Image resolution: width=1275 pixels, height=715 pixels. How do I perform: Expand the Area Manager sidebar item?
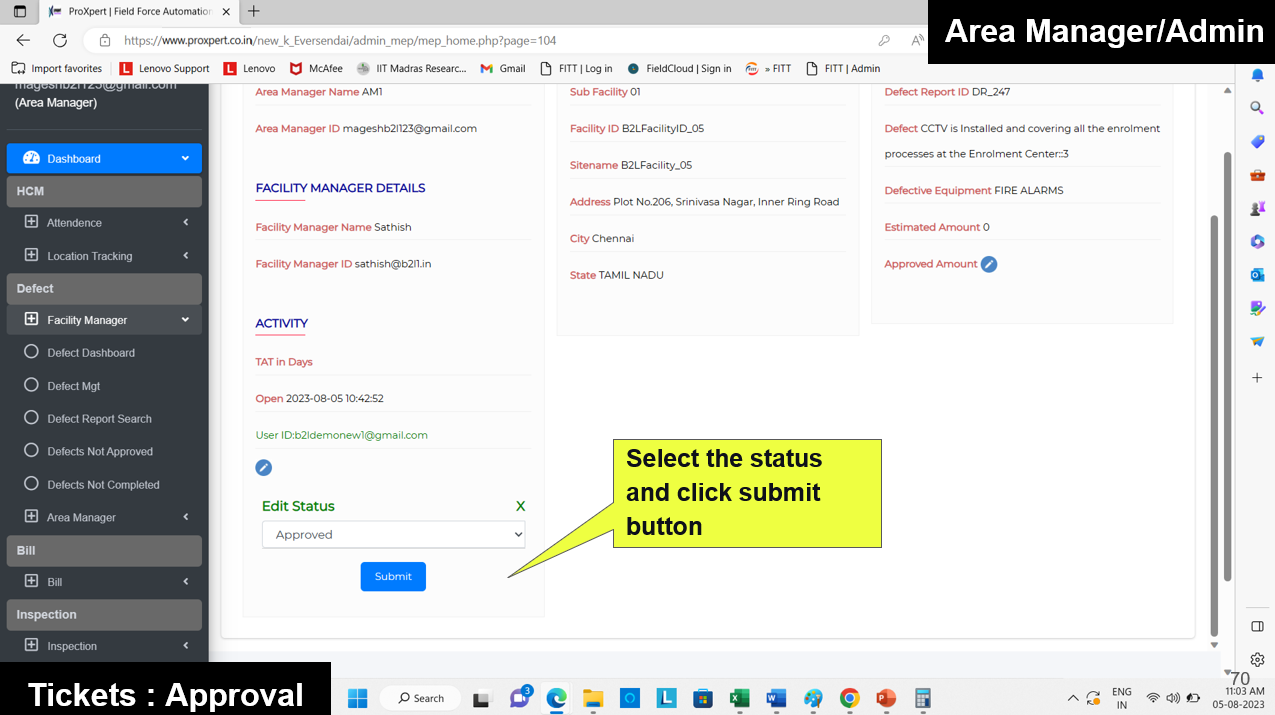point(104,517)
